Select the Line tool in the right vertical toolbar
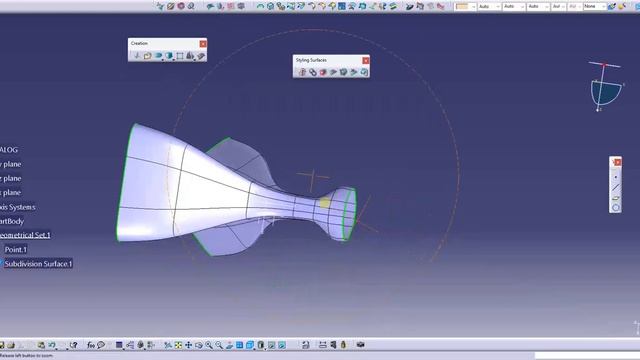Screen dimensions: 640x360 click(616, 187)
